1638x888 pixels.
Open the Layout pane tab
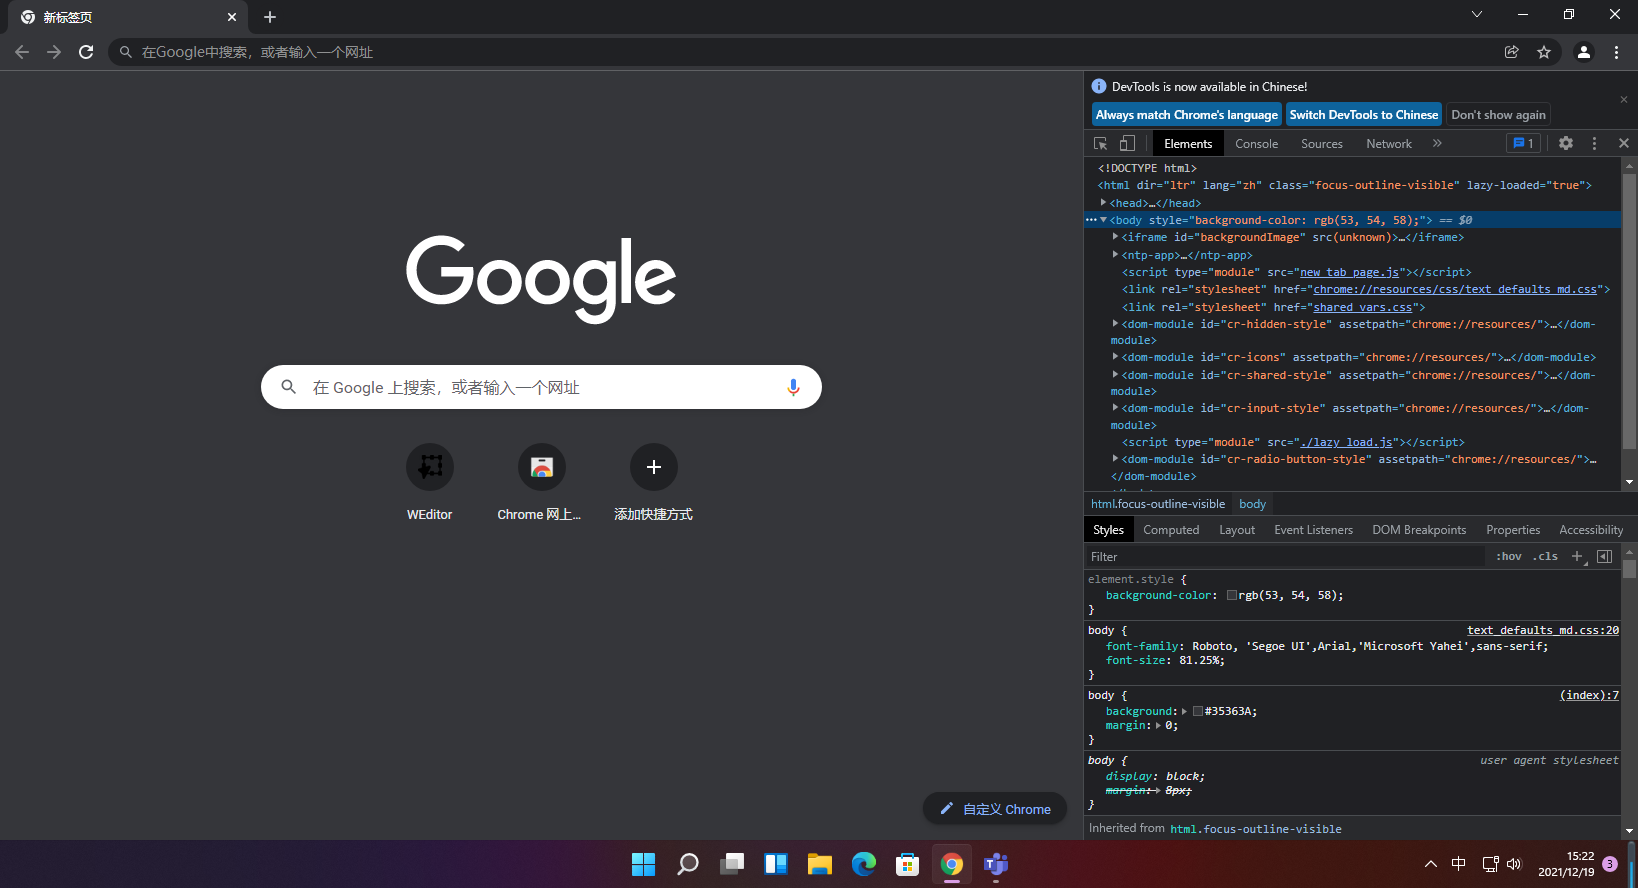tap(1237, 530)
